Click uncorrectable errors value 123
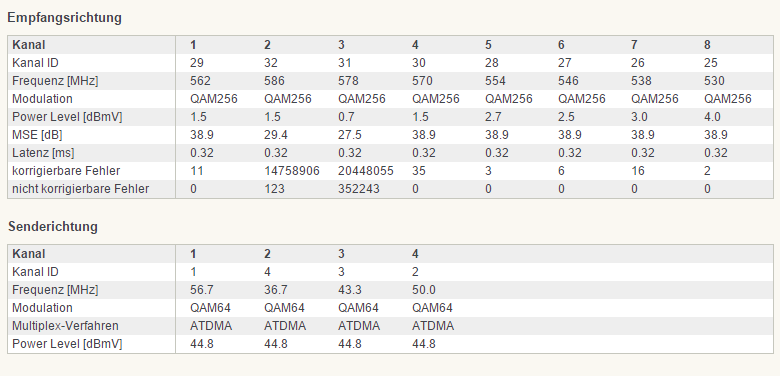780x376 pixels. (x=275, y=189)
